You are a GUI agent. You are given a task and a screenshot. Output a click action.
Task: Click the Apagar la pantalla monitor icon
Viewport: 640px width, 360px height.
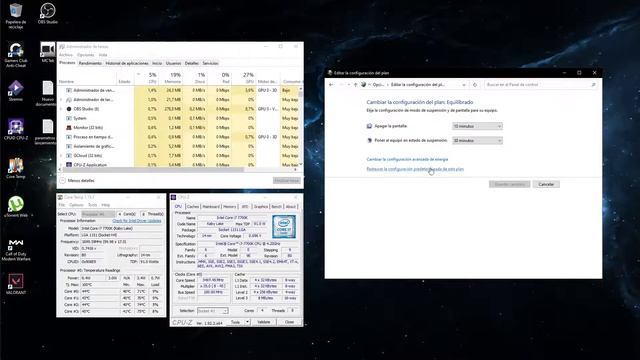point(369,126)
